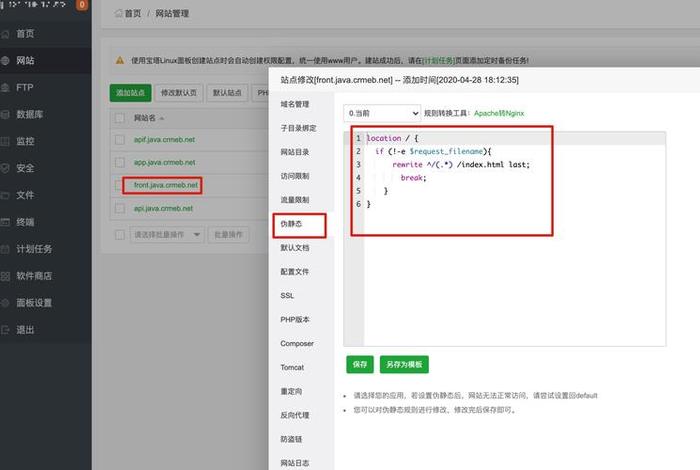Click the yellow warning triangle icon
700x470 pixels.
(120, 60)
